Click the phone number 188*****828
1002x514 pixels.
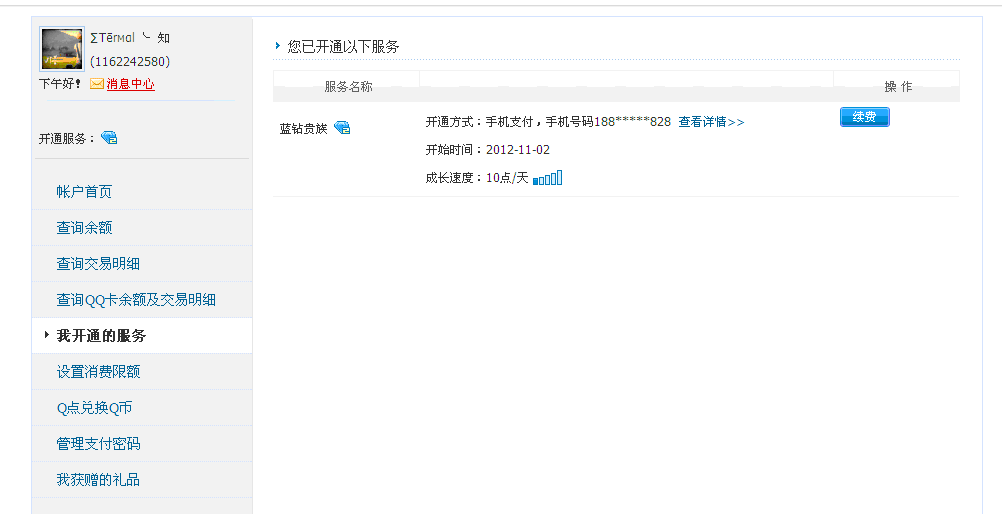tap(633, 121)
